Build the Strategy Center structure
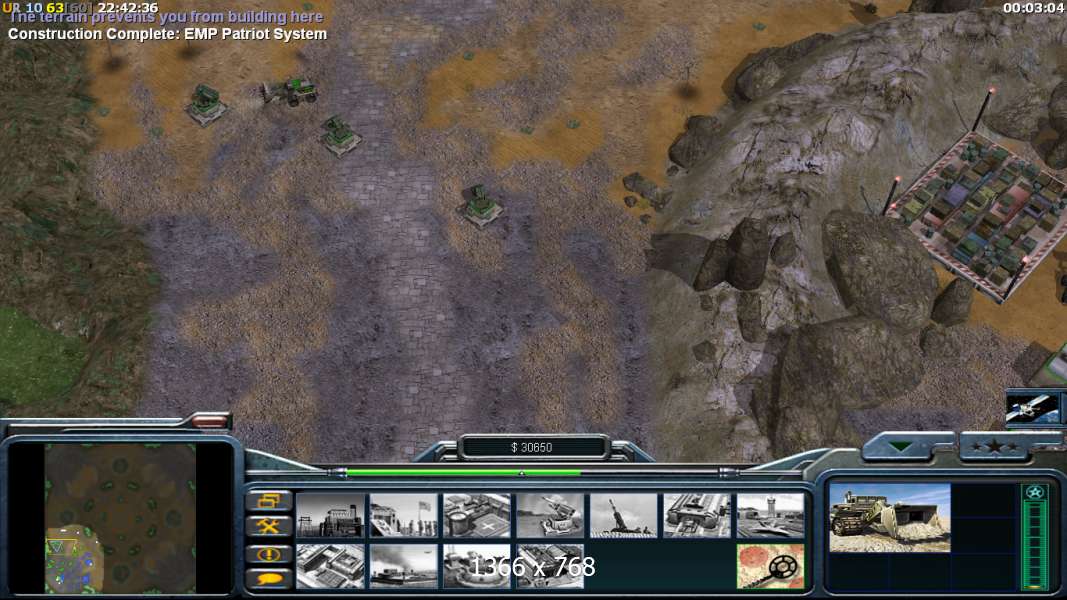1067x600 pixels. (330, 566)
